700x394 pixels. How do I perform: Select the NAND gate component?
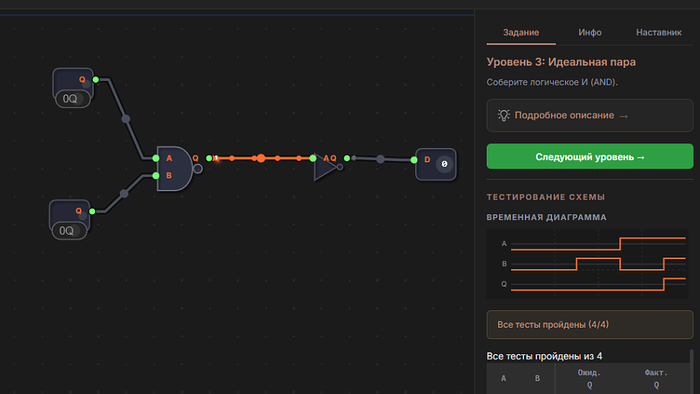point(175,168)
